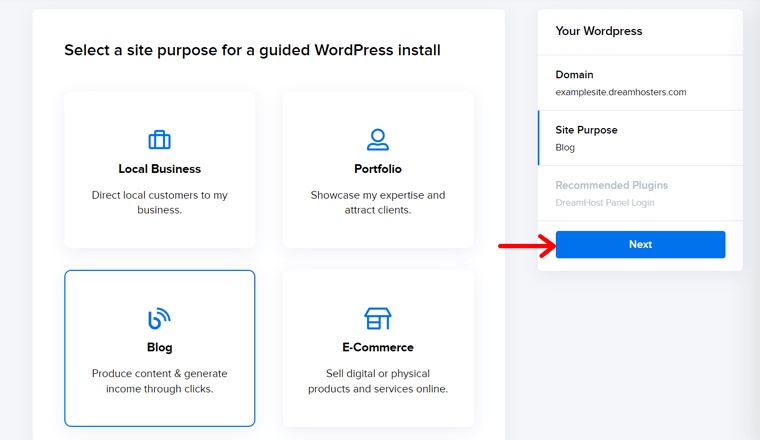Click 'Direct local customers to my business' text
This screenshot has width=760, height=440.
pos(159,203)
